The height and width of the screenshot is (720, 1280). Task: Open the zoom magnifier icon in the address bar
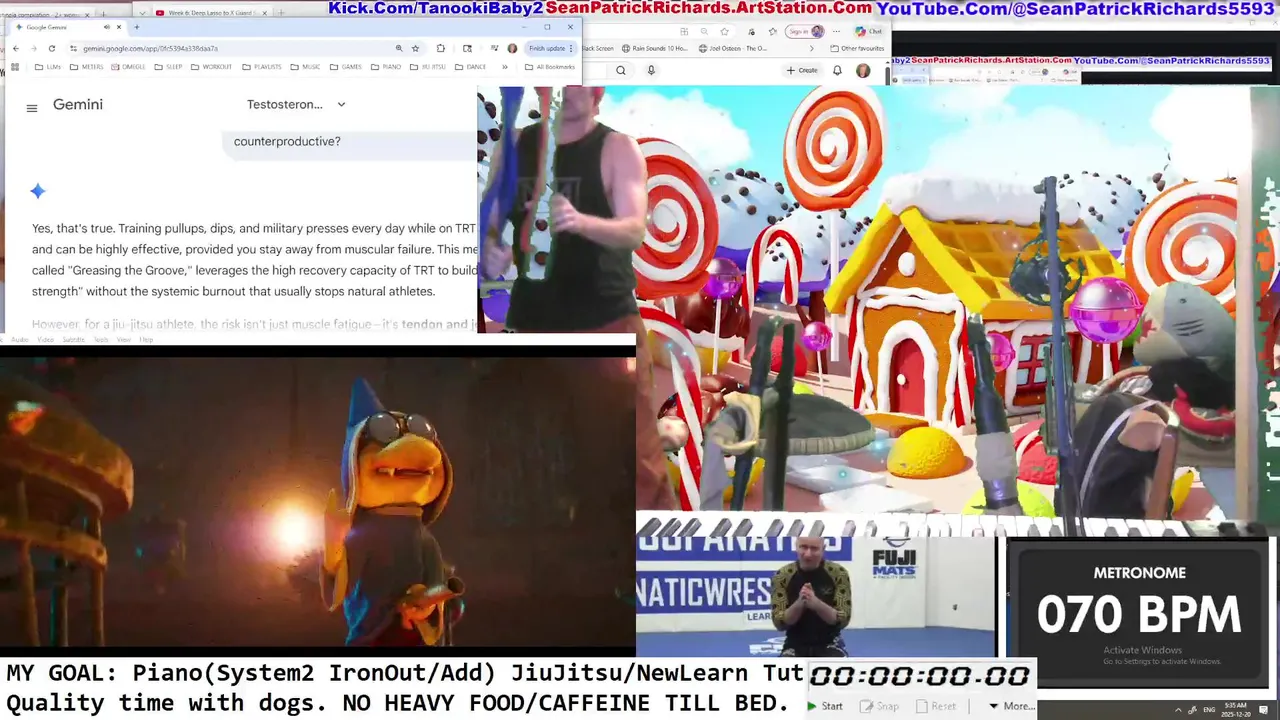tap(399, 48)
